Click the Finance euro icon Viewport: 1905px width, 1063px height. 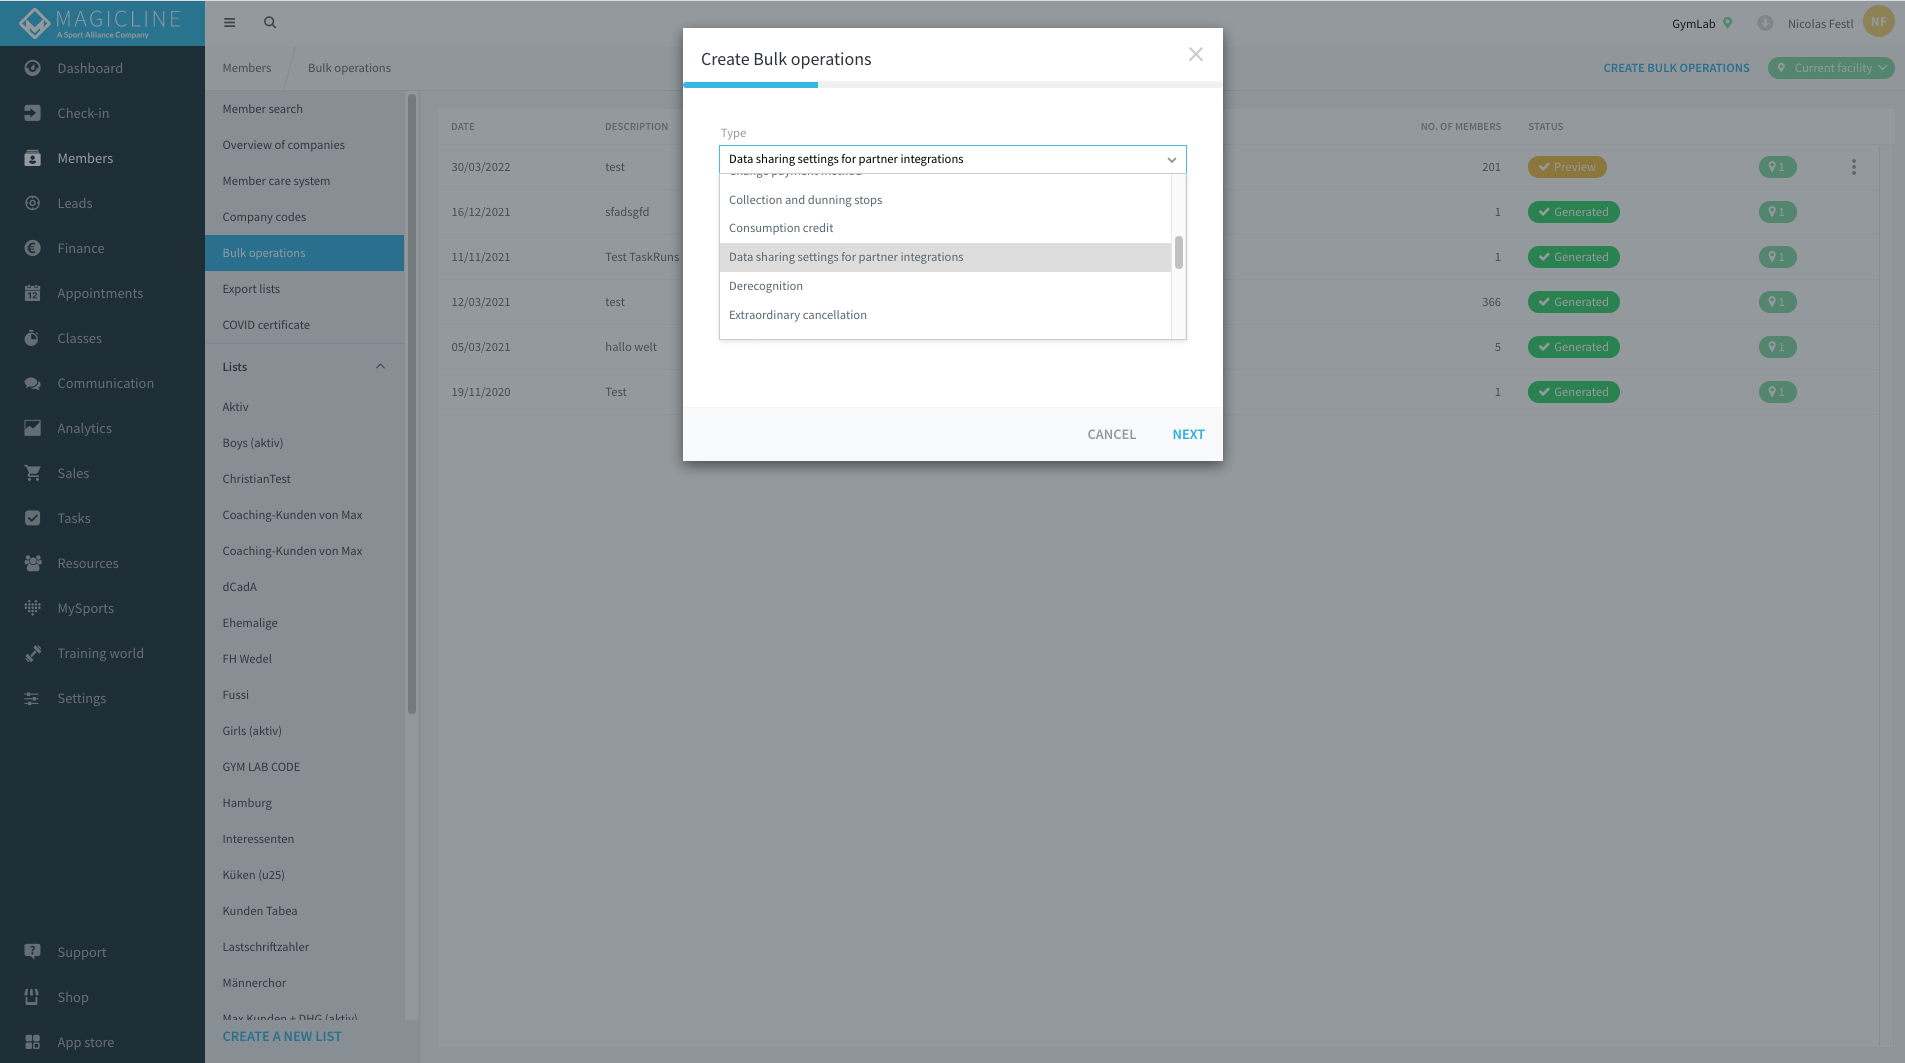pyautogui.click(x=32, y=248)
